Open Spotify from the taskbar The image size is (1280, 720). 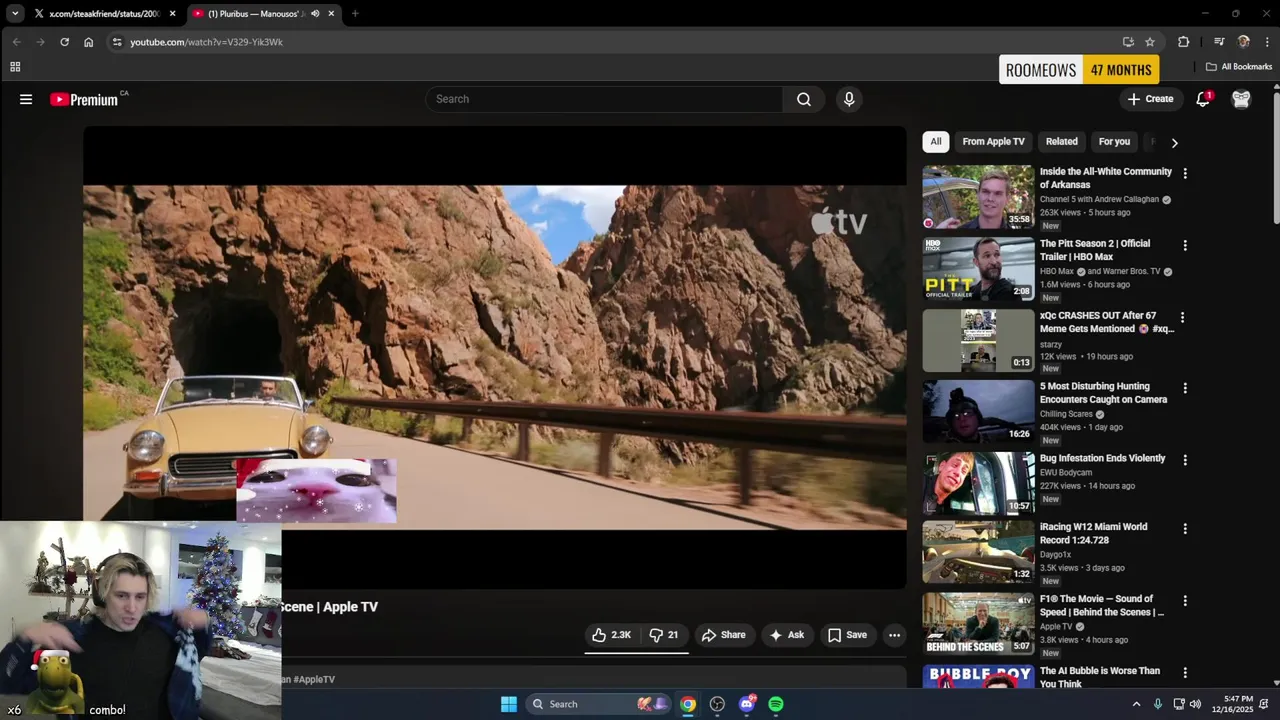776,704
